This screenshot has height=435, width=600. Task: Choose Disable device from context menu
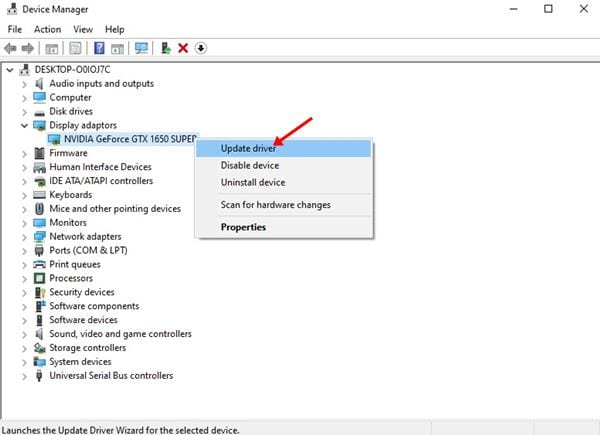(x=284, y=165)
